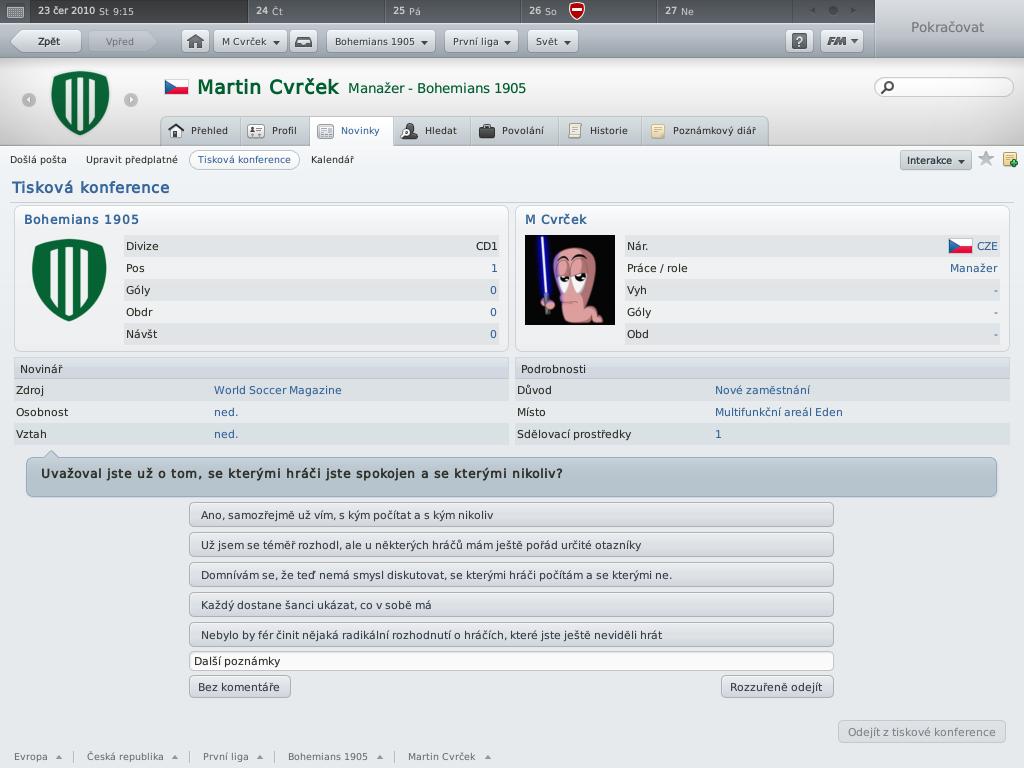Open the calendar grid icon at top left
The image size is (1024, 768).
click(16, 11)
